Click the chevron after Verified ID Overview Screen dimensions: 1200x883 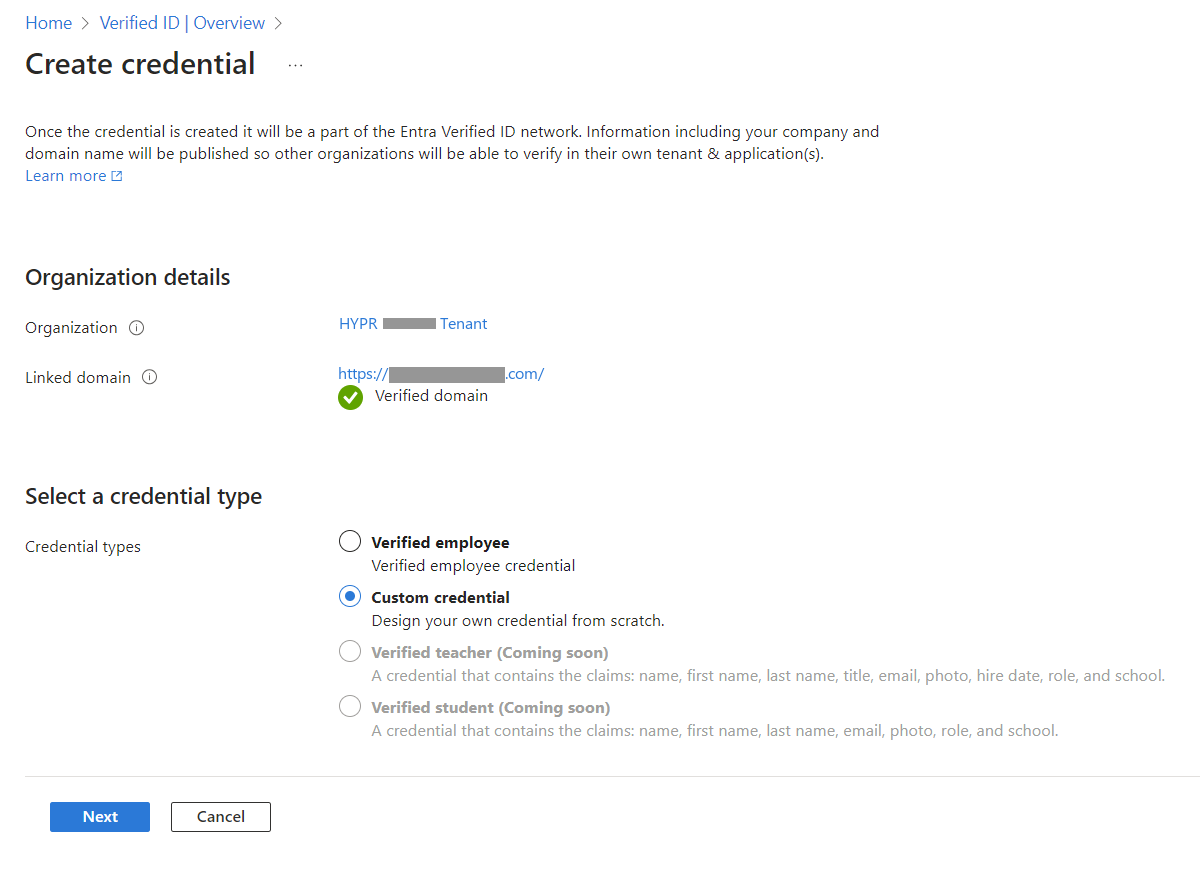click(x=278, y=23)
